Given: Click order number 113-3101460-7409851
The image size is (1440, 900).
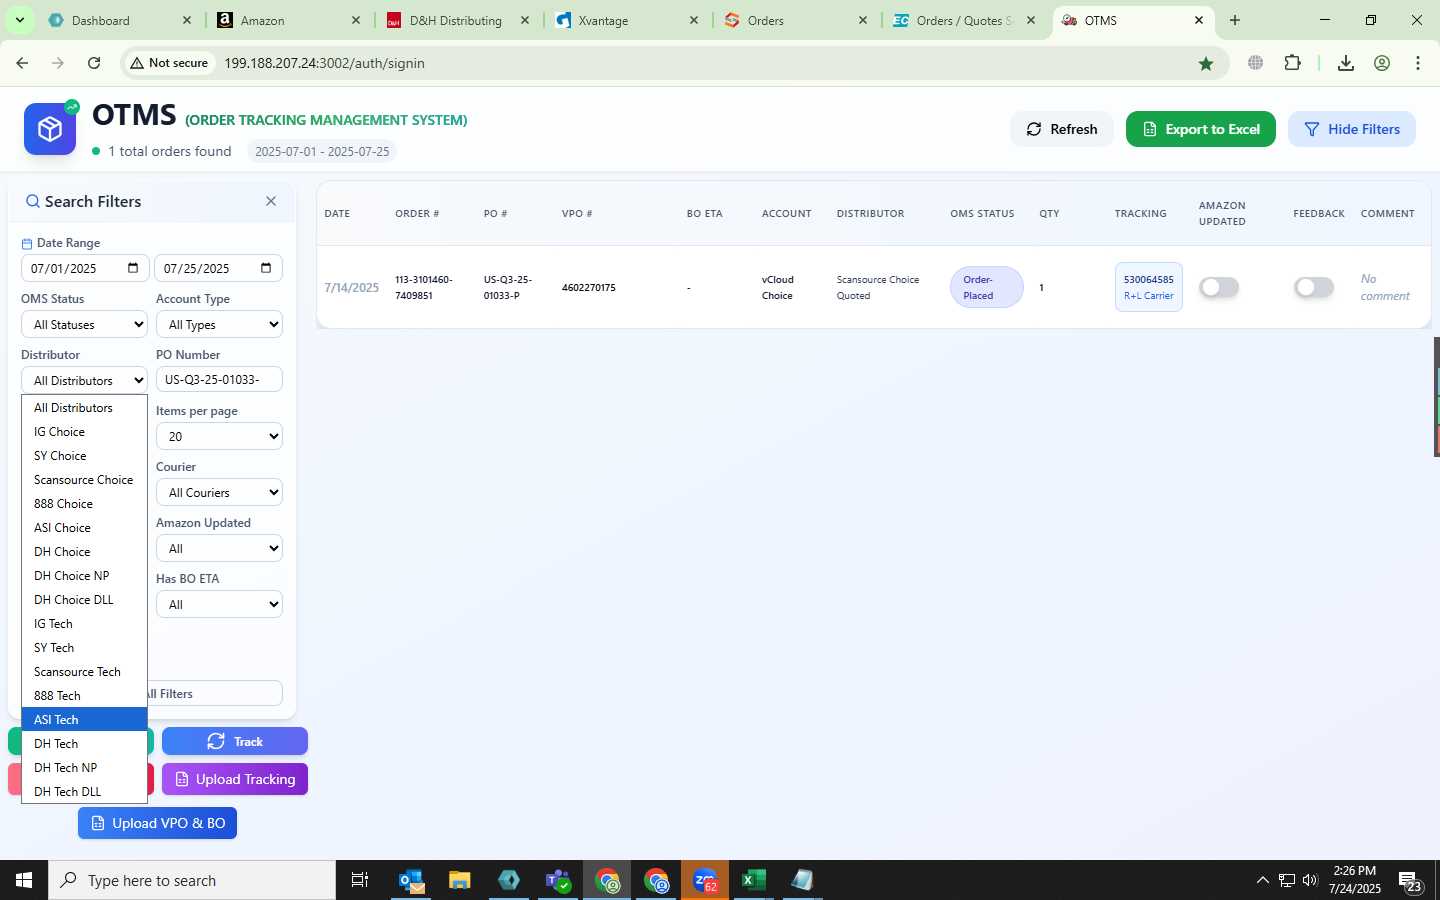Looking at the screenshot, I should [423, 287].
